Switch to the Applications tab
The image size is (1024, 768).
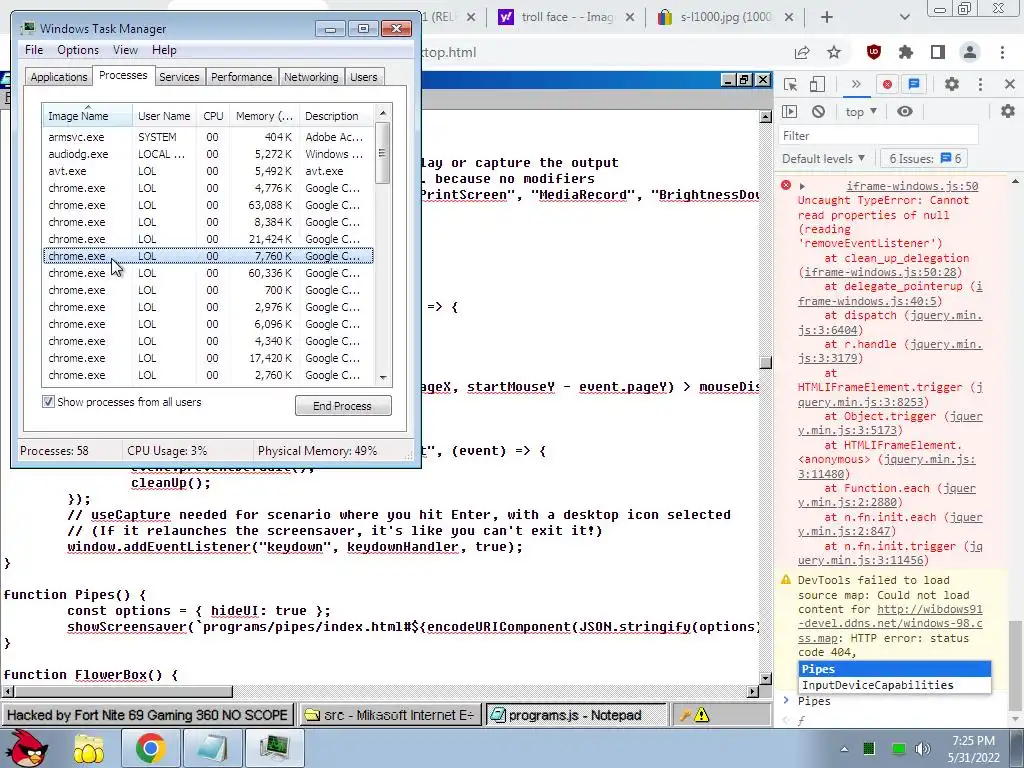(59, 77)
